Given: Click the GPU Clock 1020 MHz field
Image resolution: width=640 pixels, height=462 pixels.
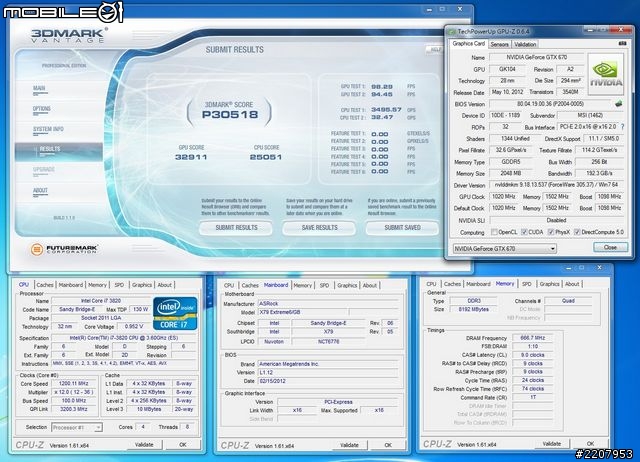Looking at the screenshot, I should (x=503, y=197).
